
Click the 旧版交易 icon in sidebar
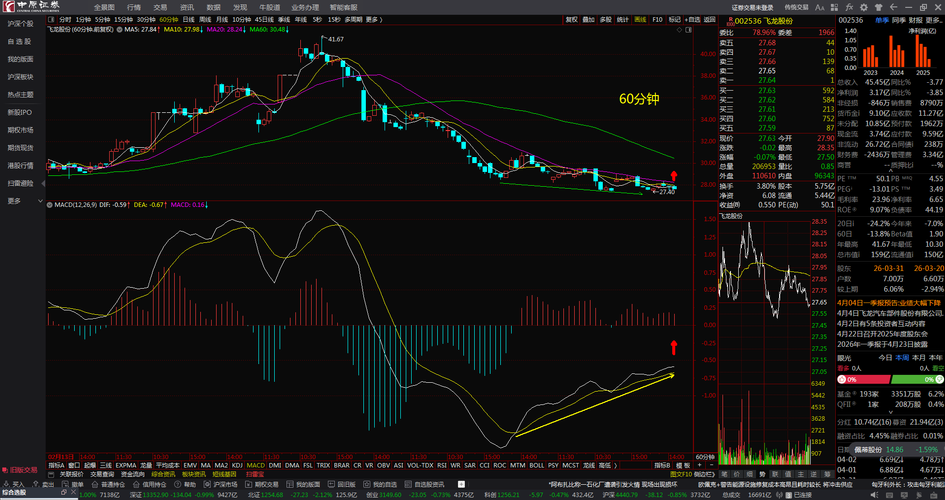tap(5, 470)
